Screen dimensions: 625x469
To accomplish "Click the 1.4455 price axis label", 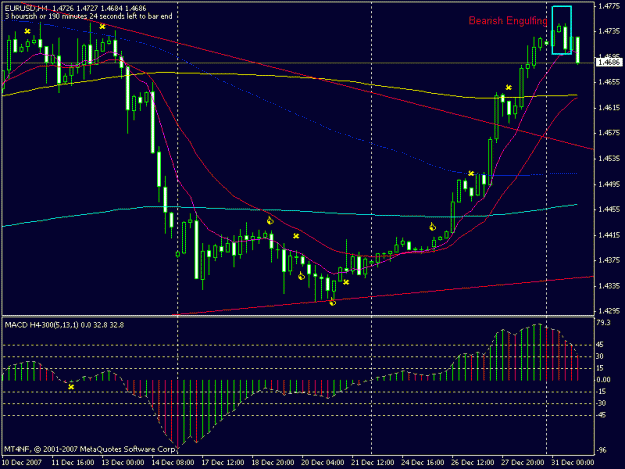I will pyautogui.click(x=609, y=209).
